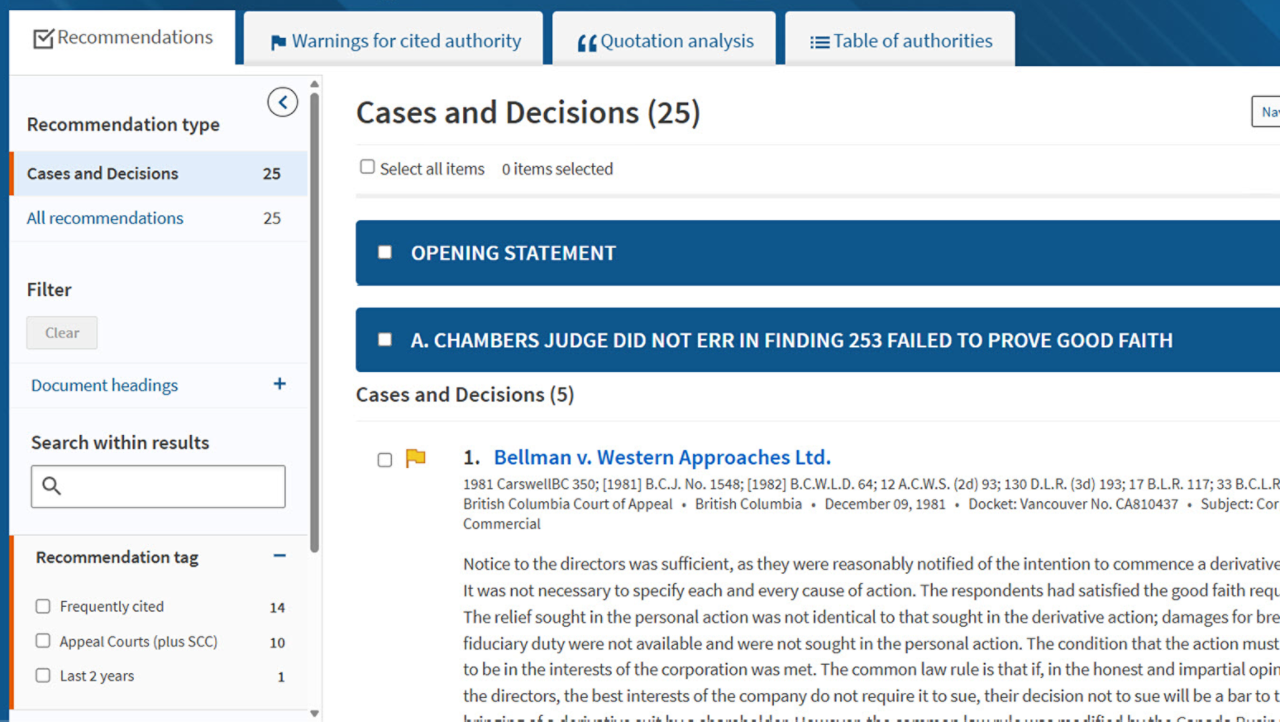Collapse the Recommendation tag section
The height and width of the screenshot is (722, 1280).
280,556
